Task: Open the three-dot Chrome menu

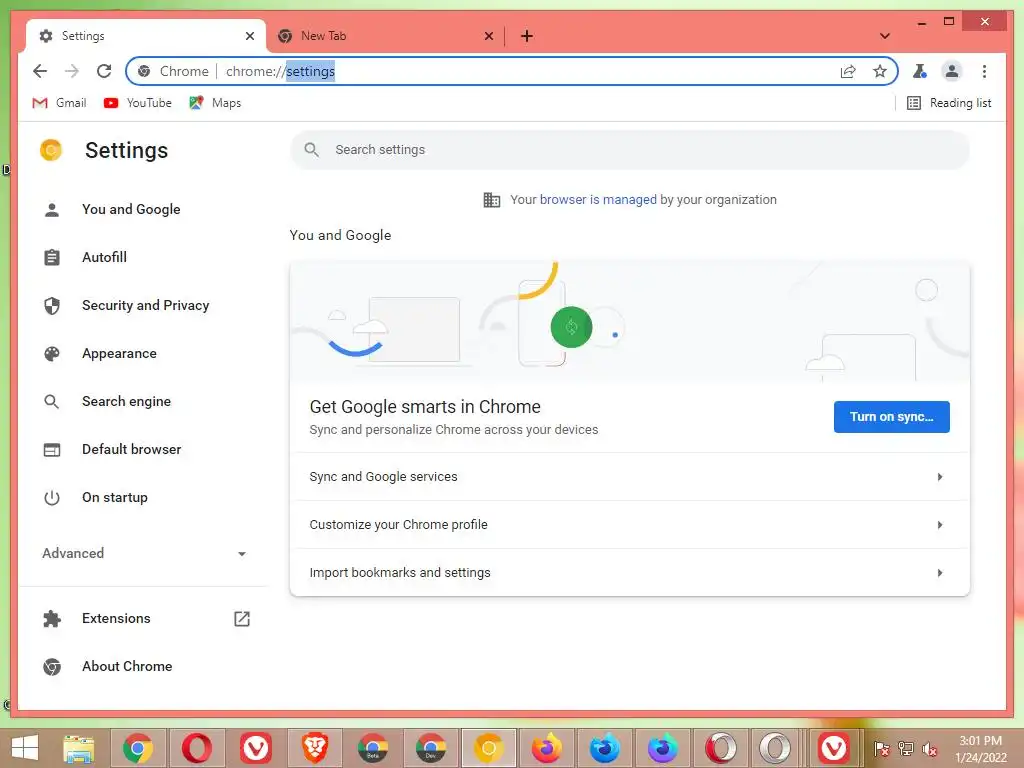Action: point(984,71)
